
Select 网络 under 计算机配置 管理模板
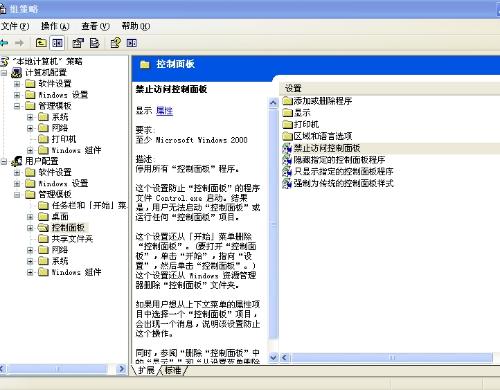click(x=60, y=128)
